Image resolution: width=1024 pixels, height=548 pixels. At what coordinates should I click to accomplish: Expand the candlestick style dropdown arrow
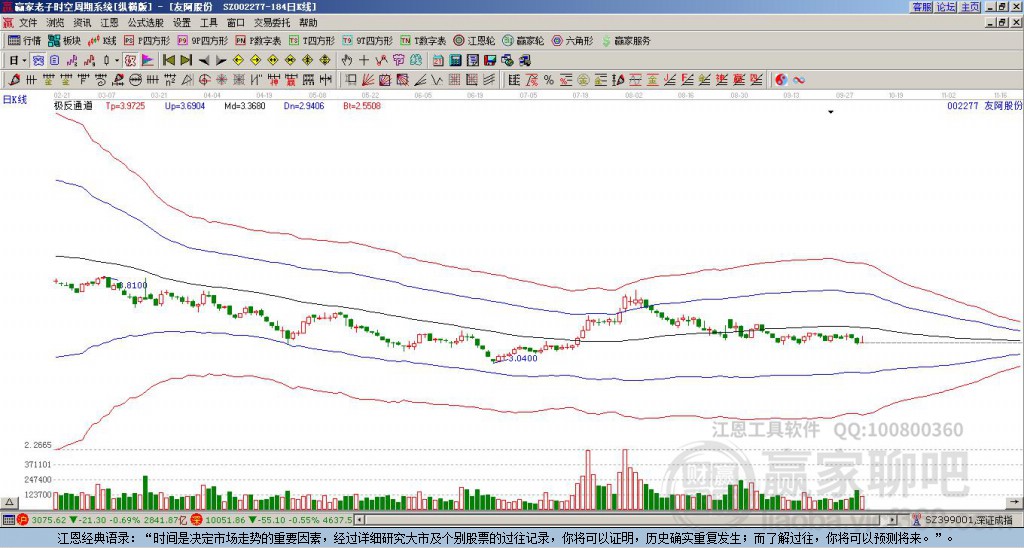[117, 60]
